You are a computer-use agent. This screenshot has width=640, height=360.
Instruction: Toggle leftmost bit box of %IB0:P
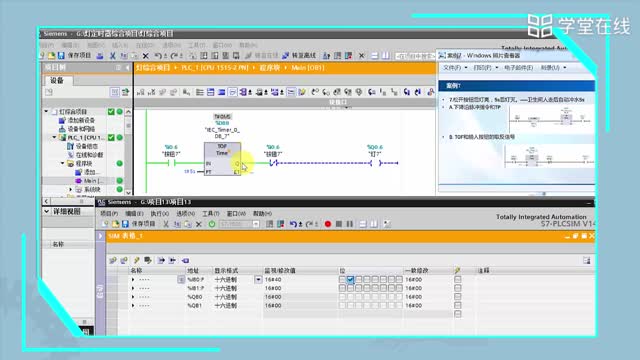pyautogui.click(x=342, y=280)
